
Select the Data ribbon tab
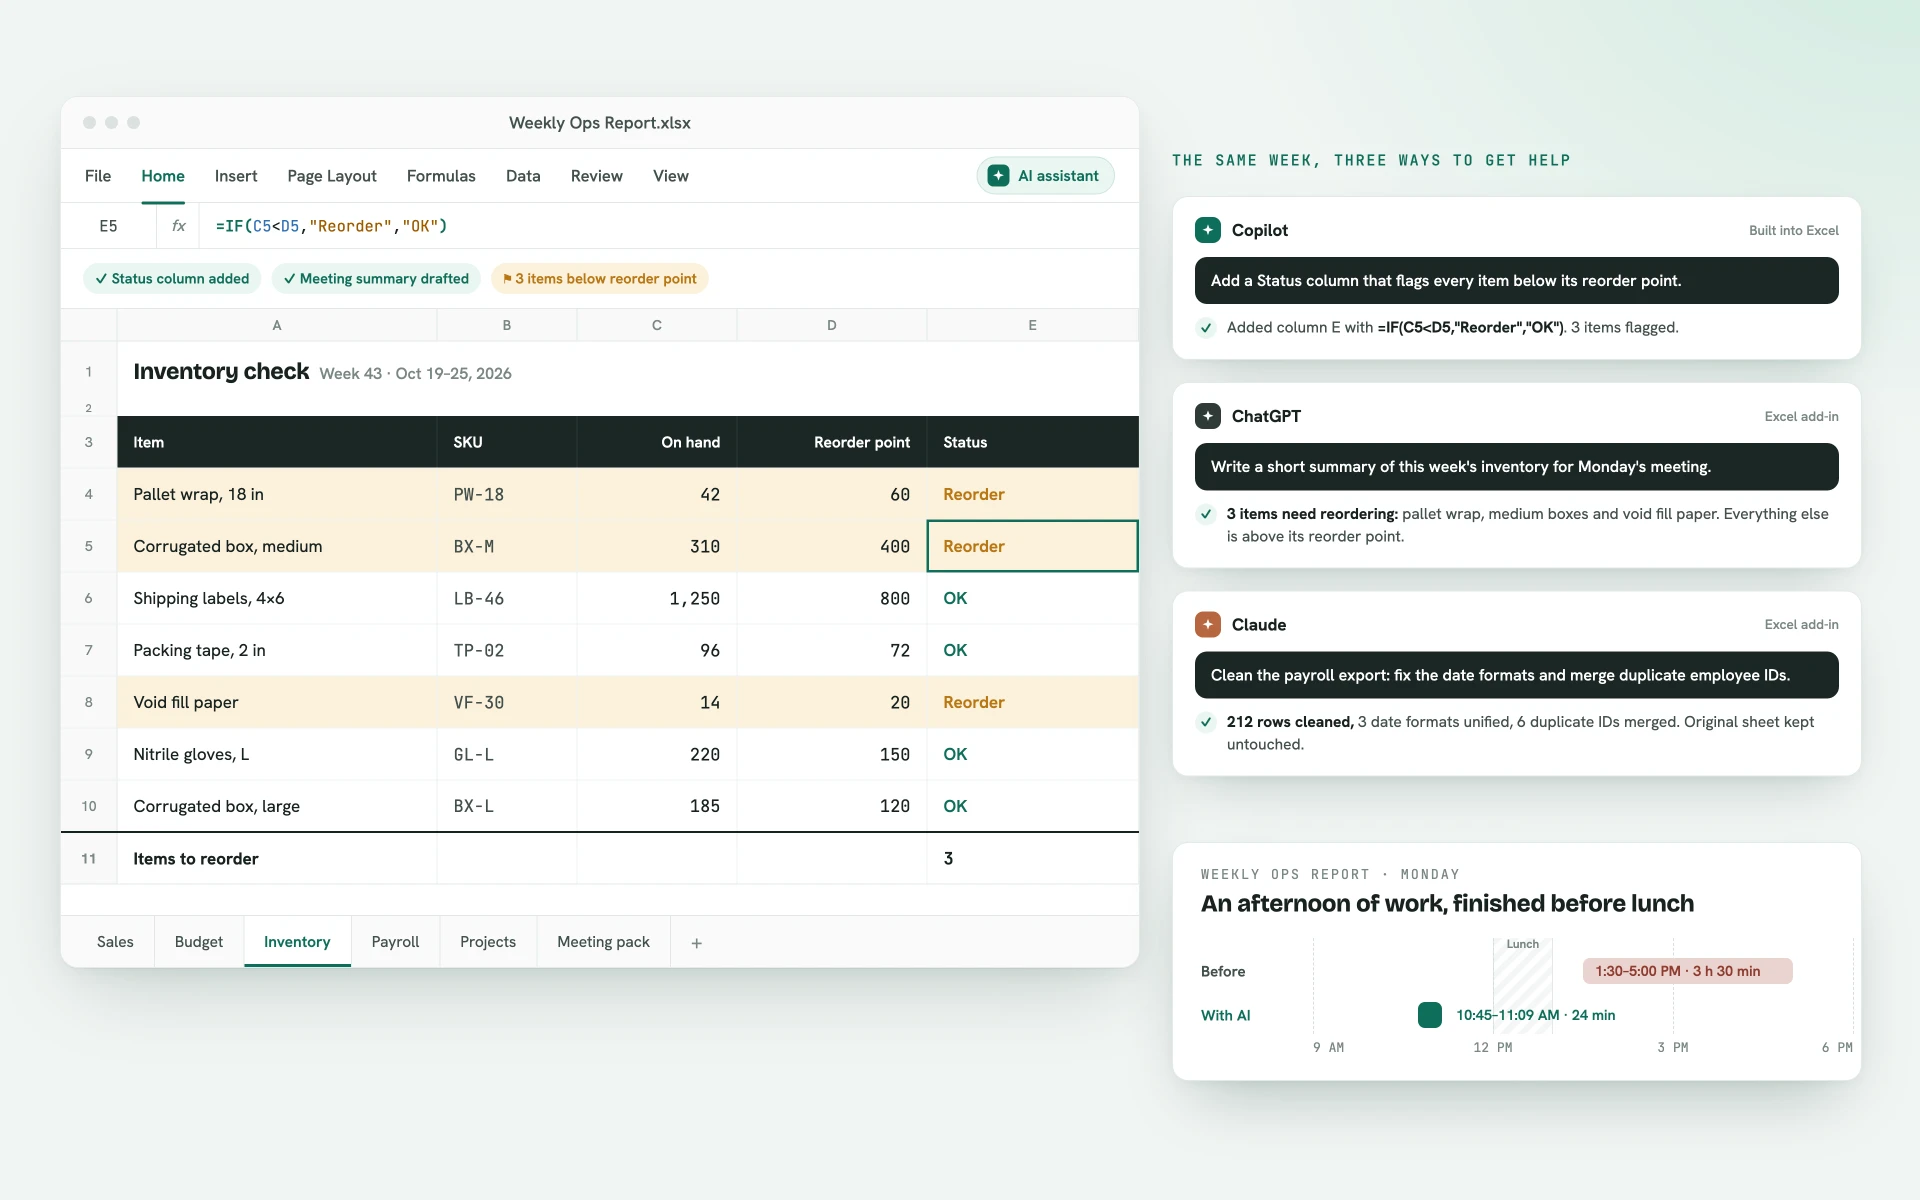[523, 176]
